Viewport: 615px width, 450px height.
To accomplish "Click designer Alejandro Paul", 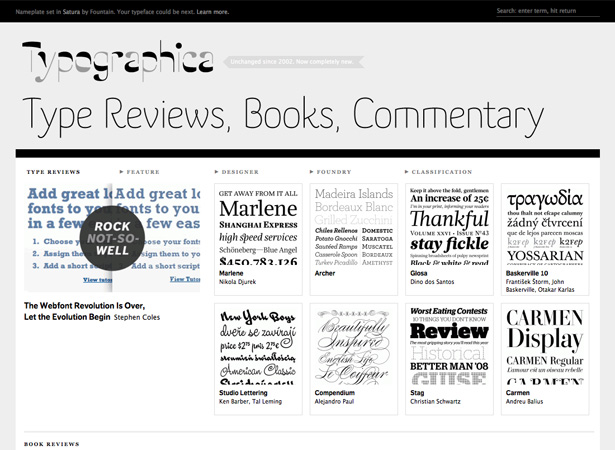I will coord(334,401).
